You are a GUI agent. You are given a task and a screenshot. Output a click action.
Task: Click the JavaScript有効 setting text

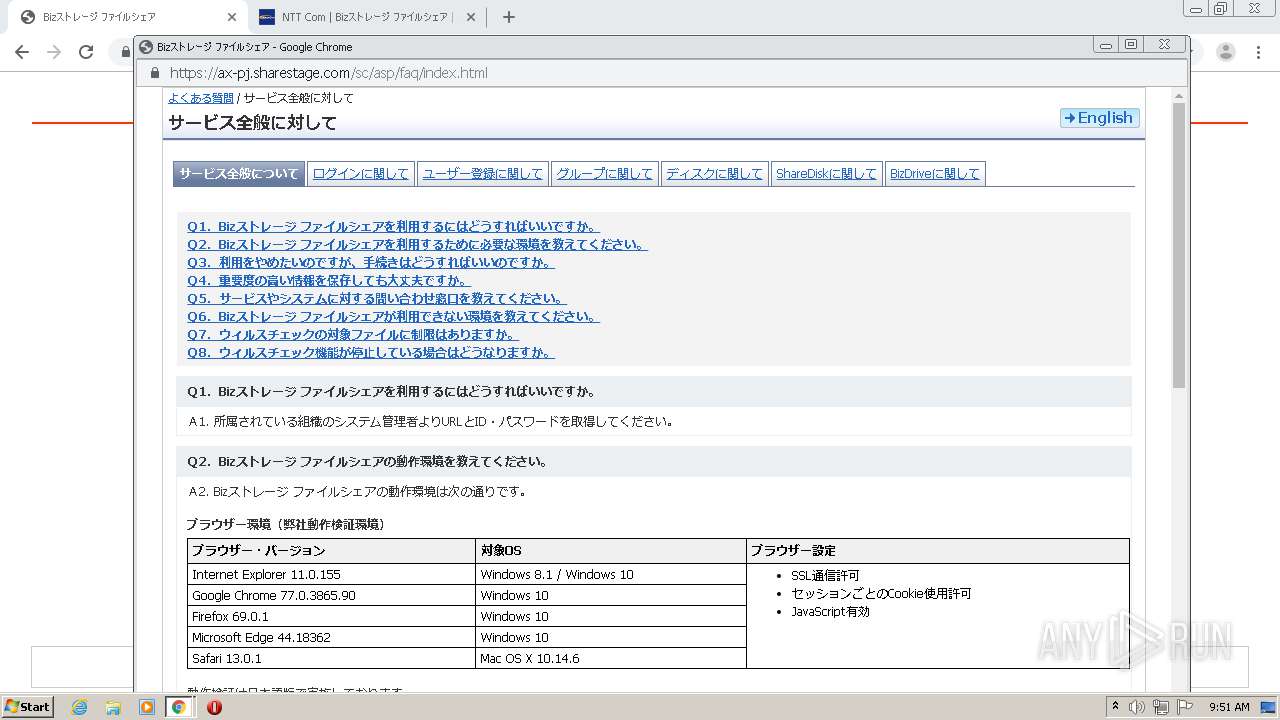tap(830, 612)
